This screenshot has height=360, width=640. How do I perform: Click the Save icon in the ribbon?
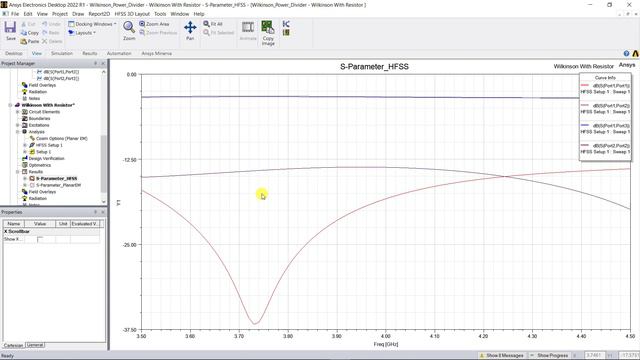(x=10, y=28)
